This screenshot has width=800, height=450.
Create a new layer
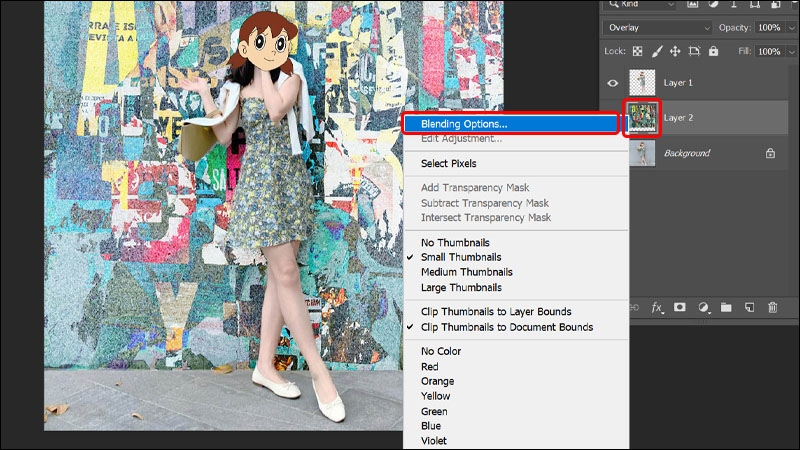[x=749, y=308]
